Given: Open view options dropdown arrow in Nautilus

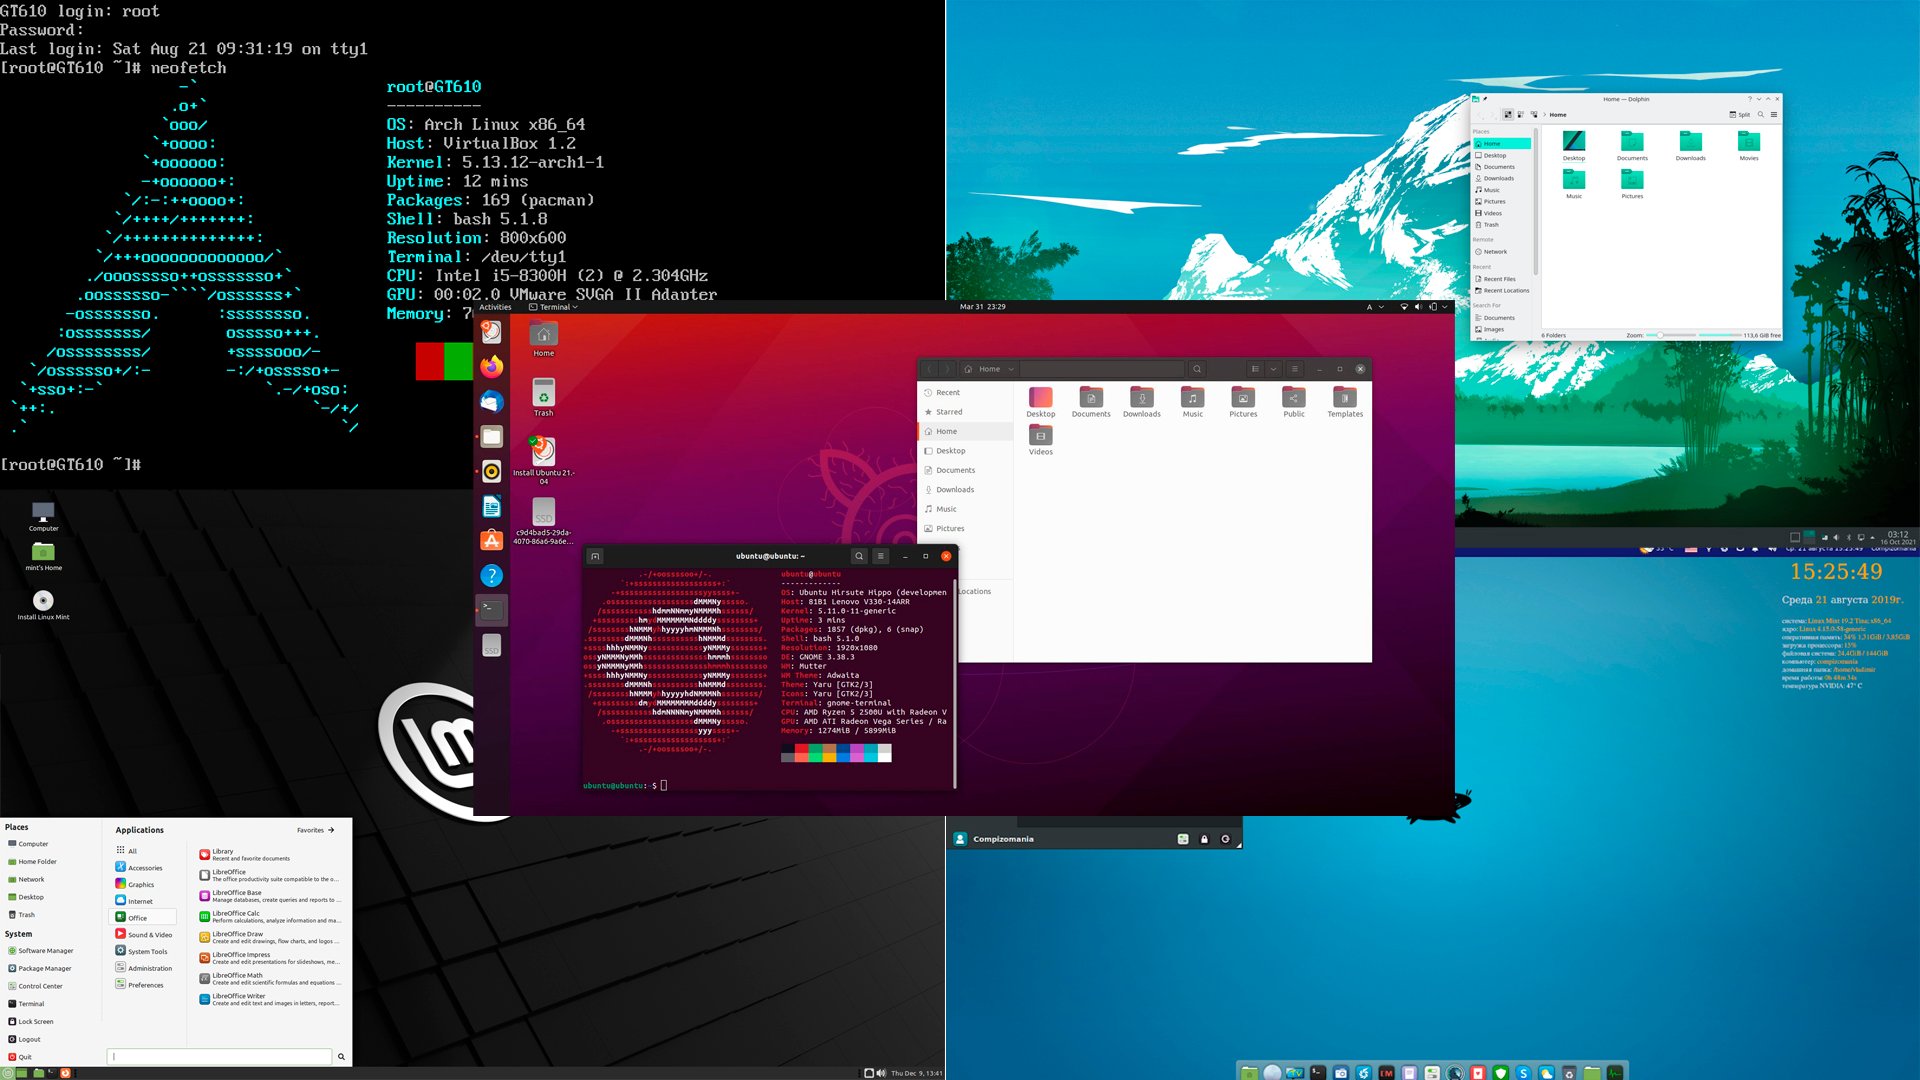Looking at the screenshot, I should point(1273,369).
